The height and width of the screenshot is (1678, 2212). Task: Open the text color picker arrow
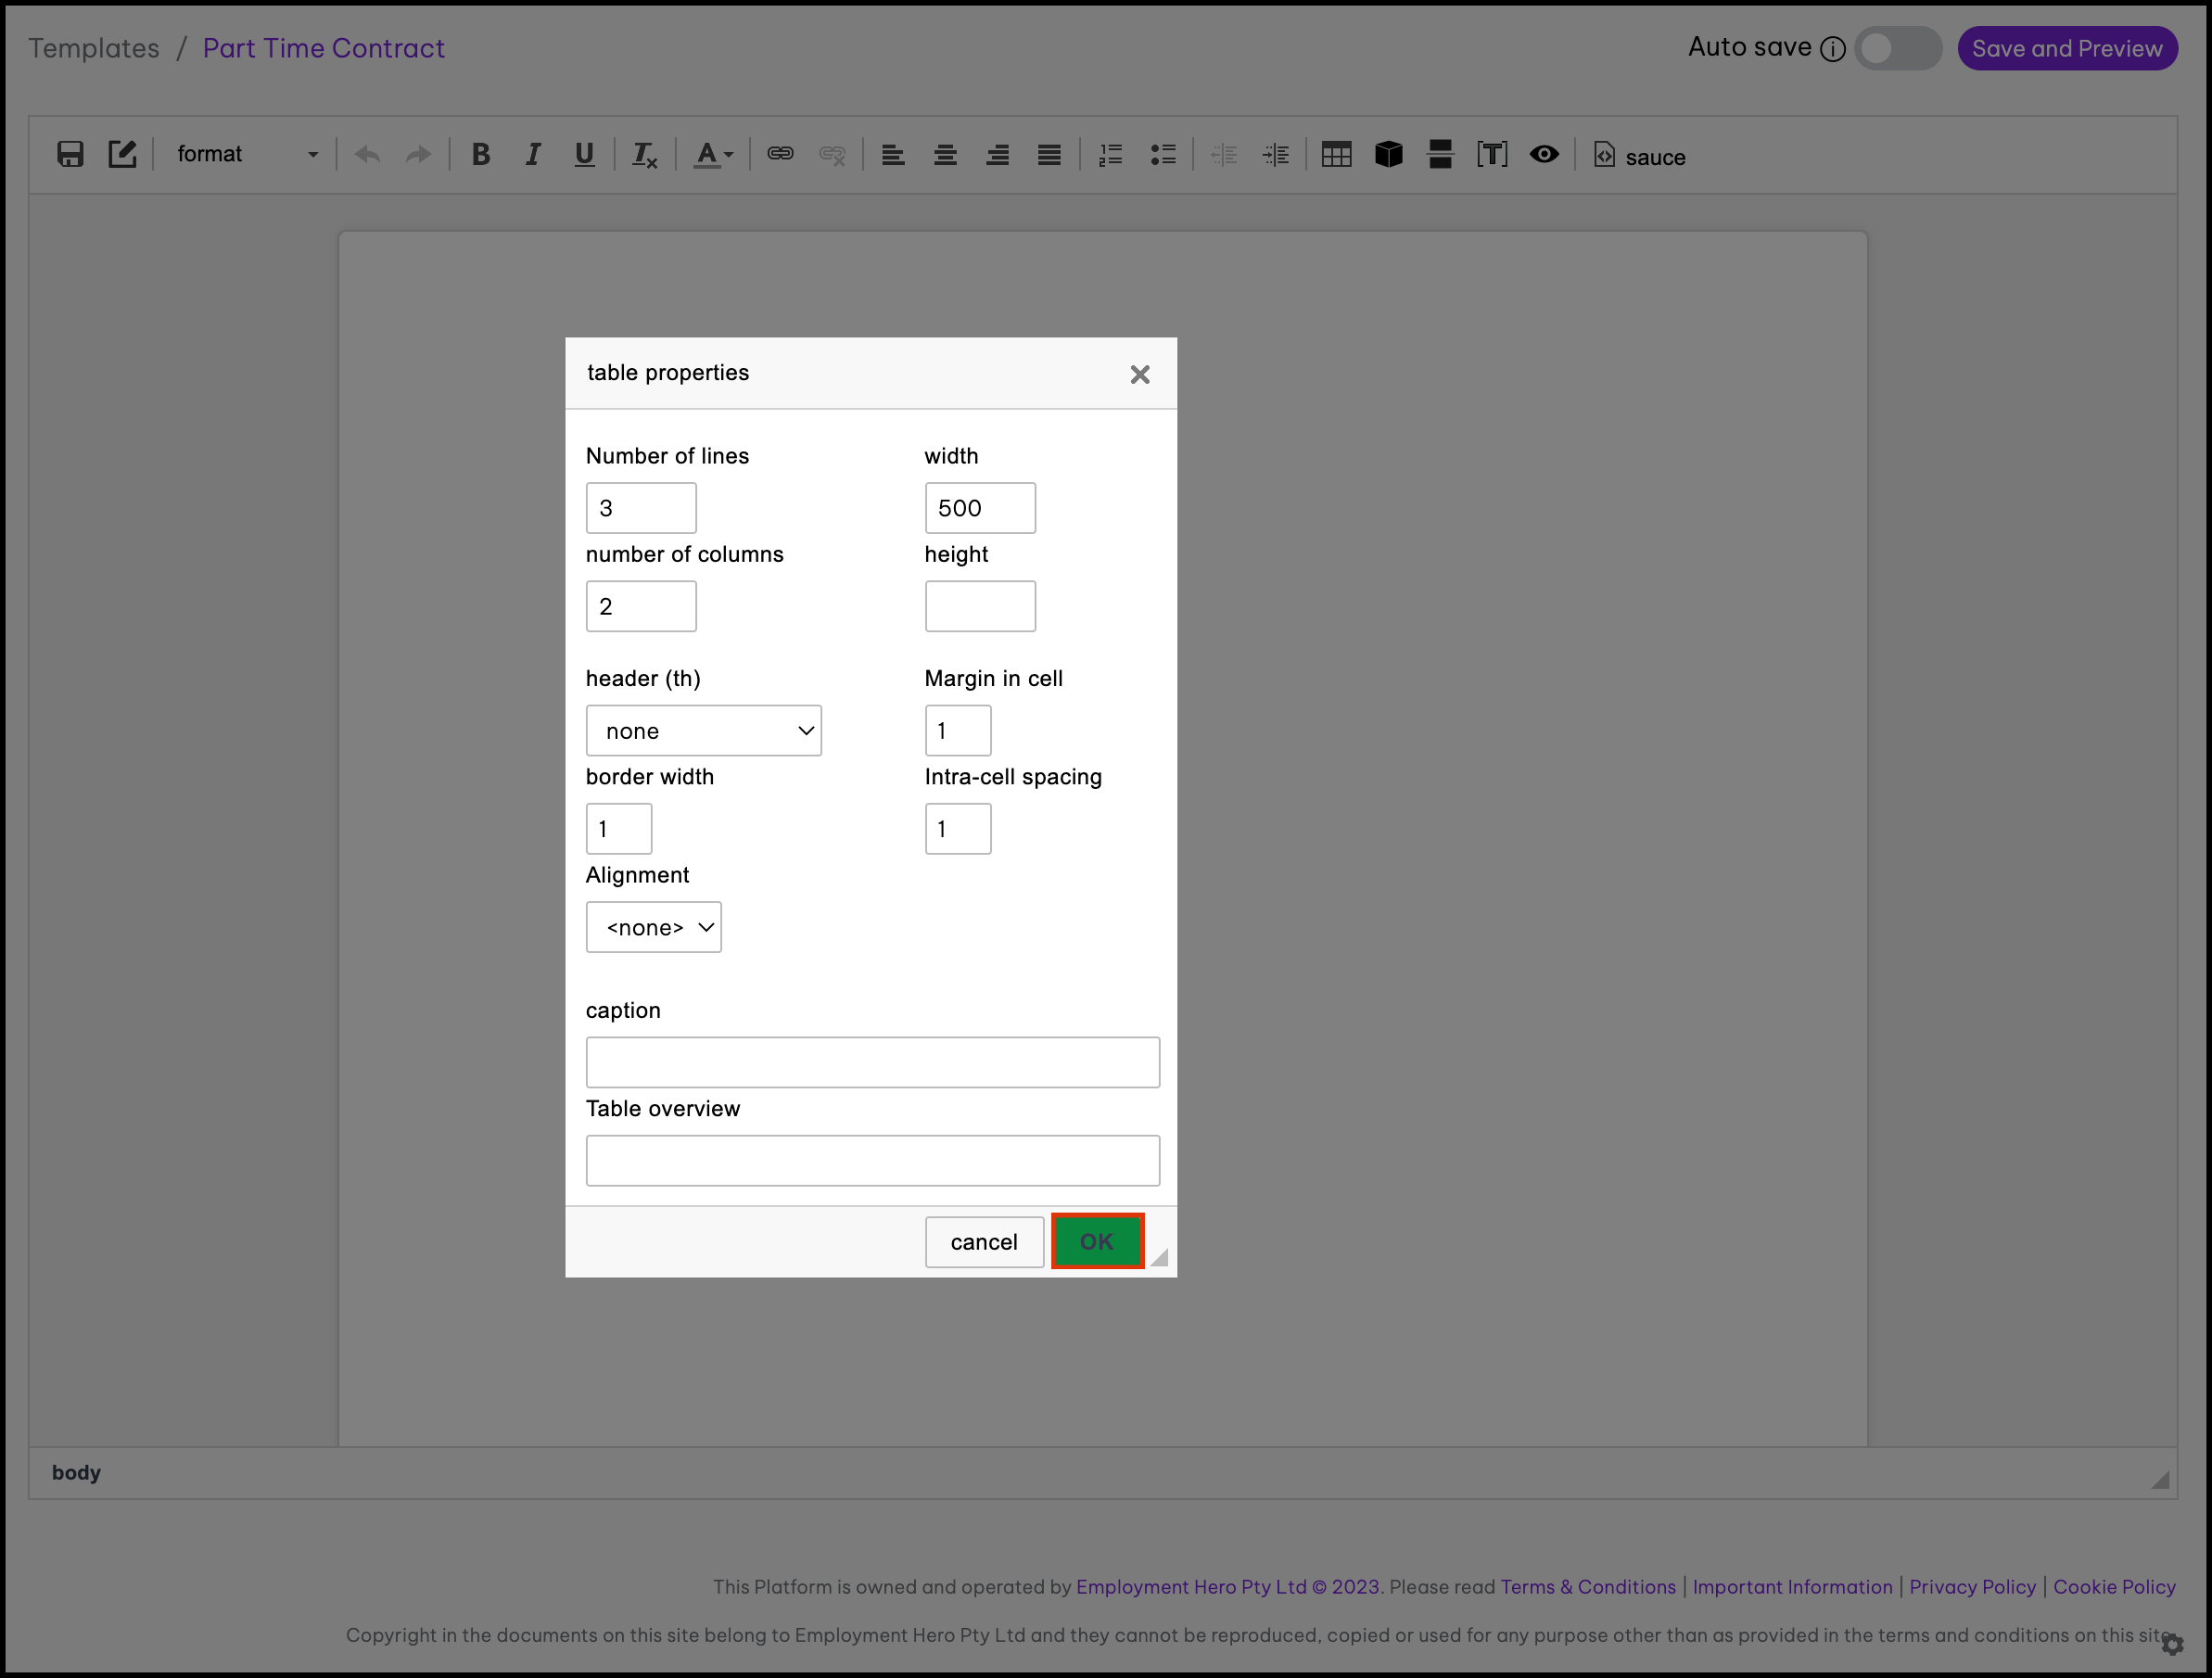[x=729, y=154]
